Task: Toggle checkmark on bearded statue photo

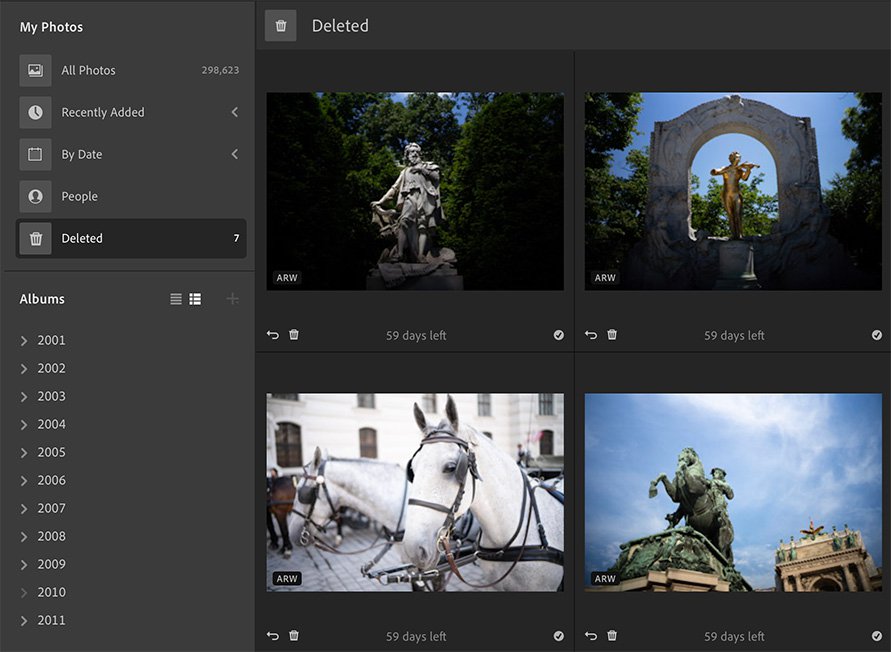Action: (559, 335)
